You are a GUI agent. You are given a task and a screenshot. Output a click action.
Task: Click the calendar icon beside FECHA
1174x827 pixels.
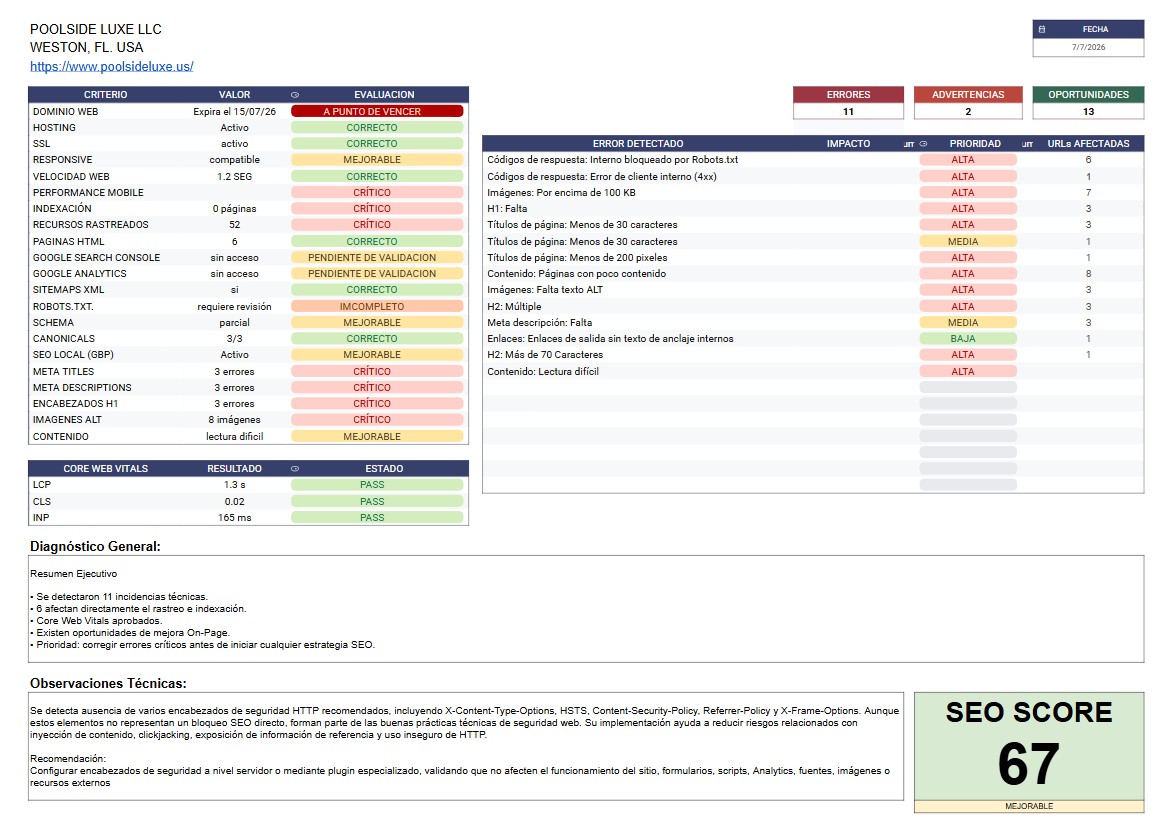click(1041, 29)
